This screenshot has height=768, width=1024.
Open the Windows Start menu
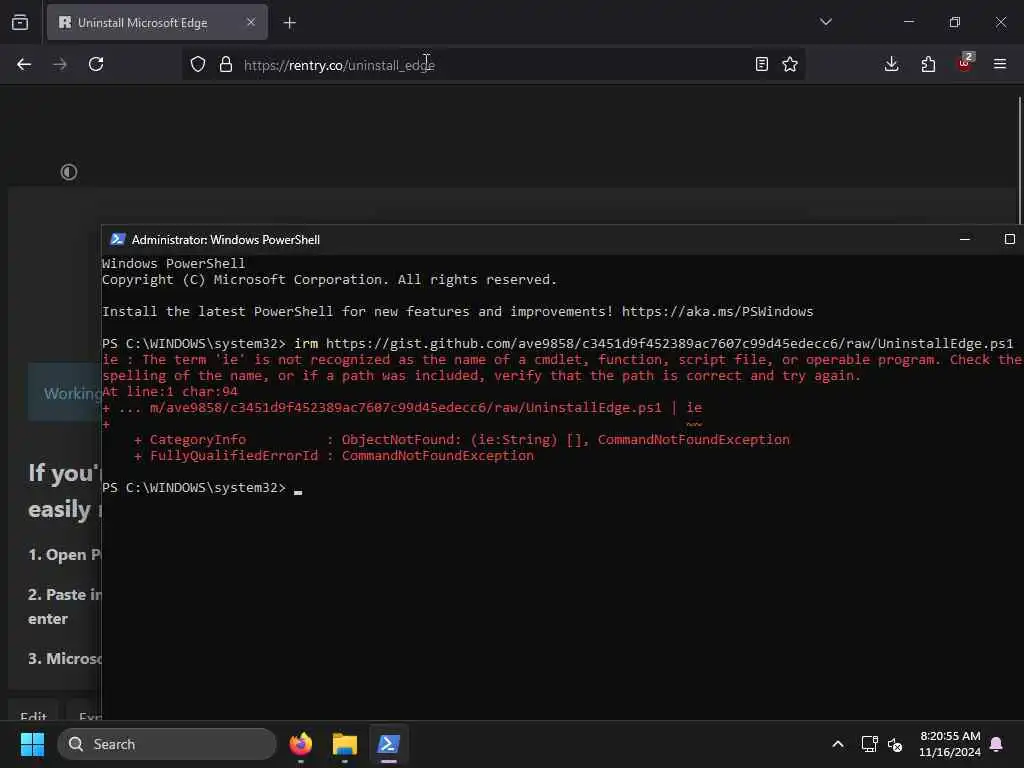(32, 744)
